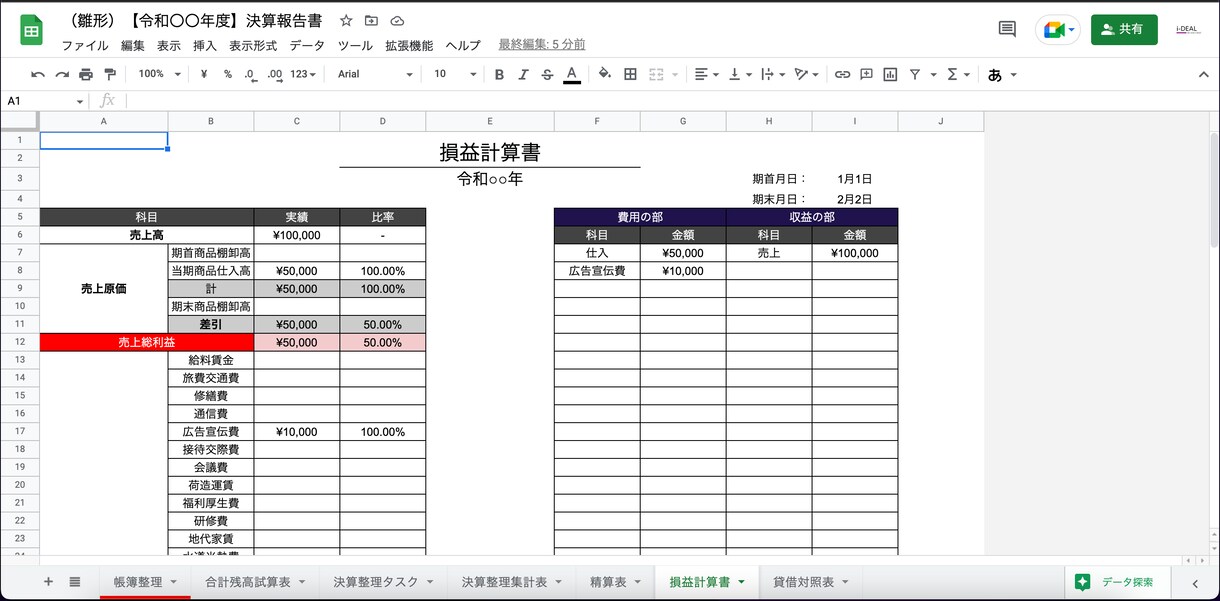Select the 売上総利益 red cell
This screenshot has width=1220, height=601.
tap(147, 342)
